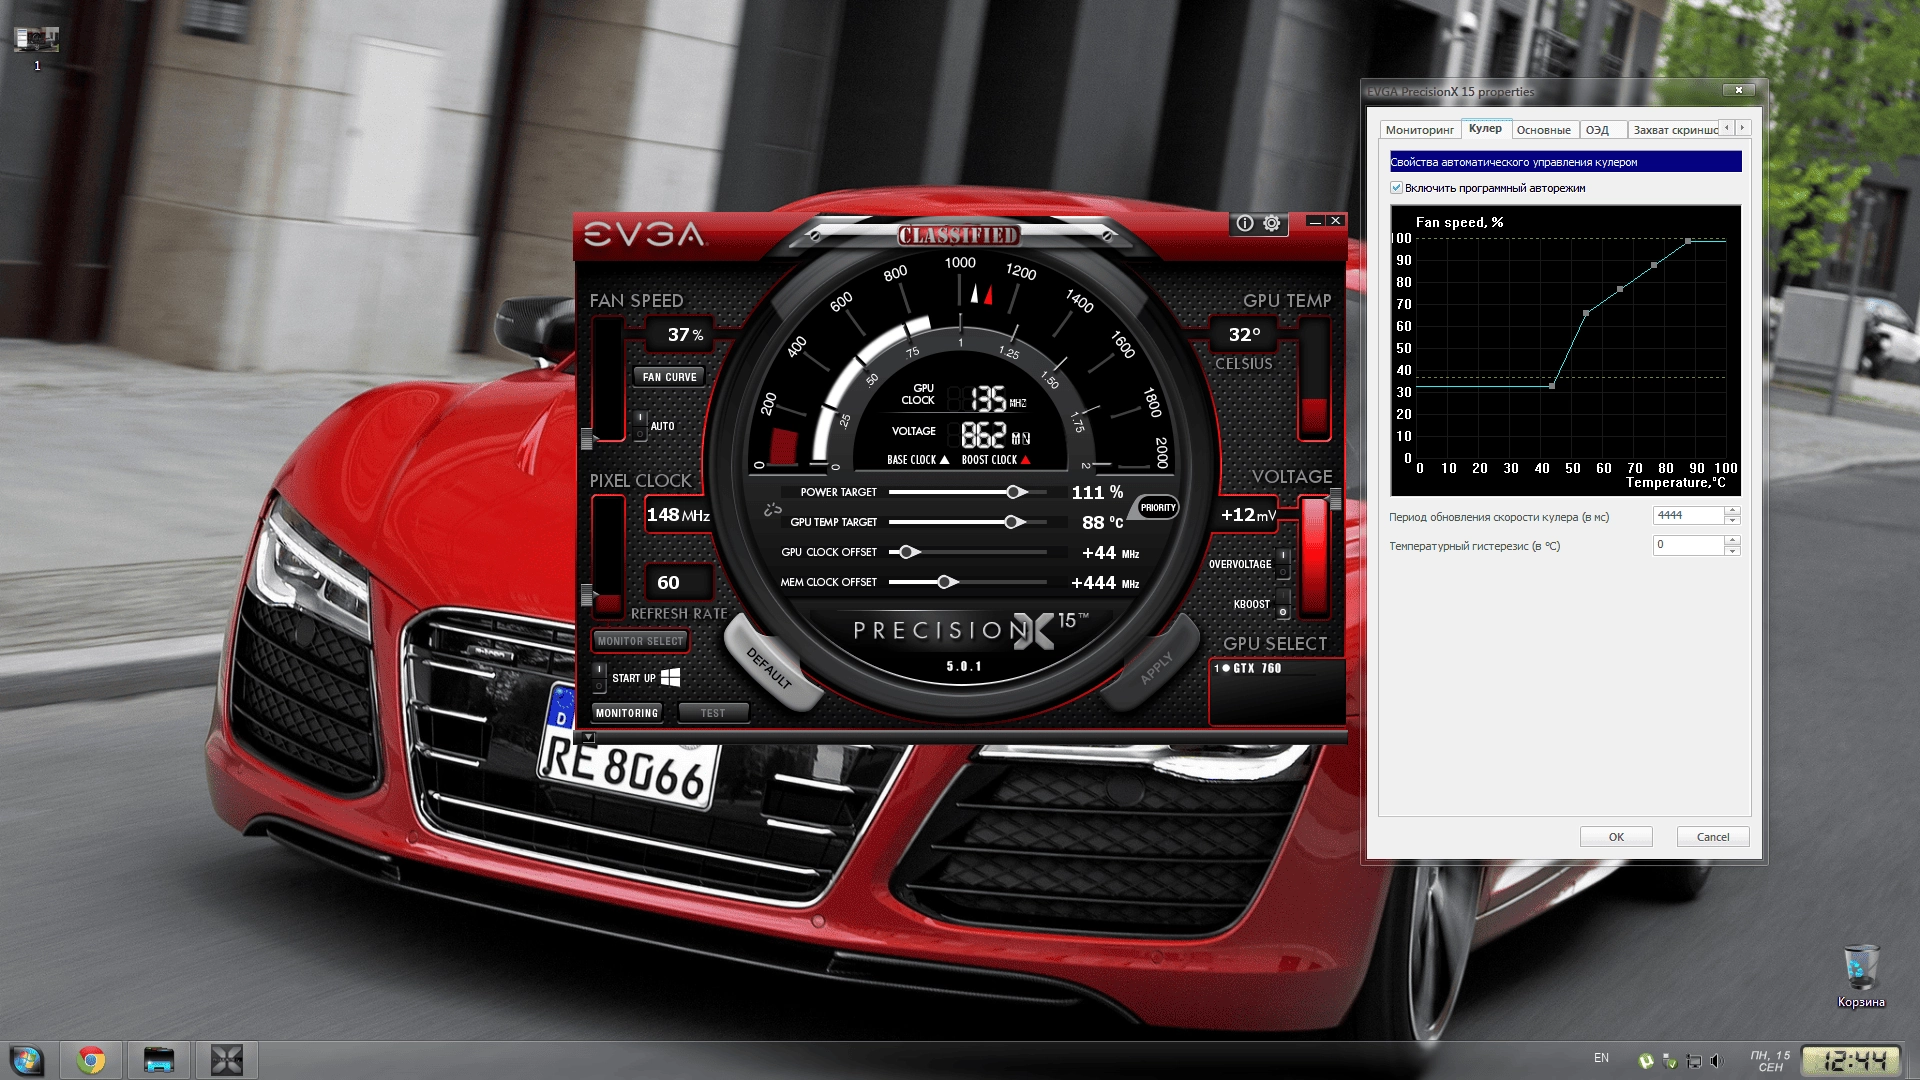Switch to the Кулер tab
This screenshot has width=1920, height=1080.
(1485, 128)
